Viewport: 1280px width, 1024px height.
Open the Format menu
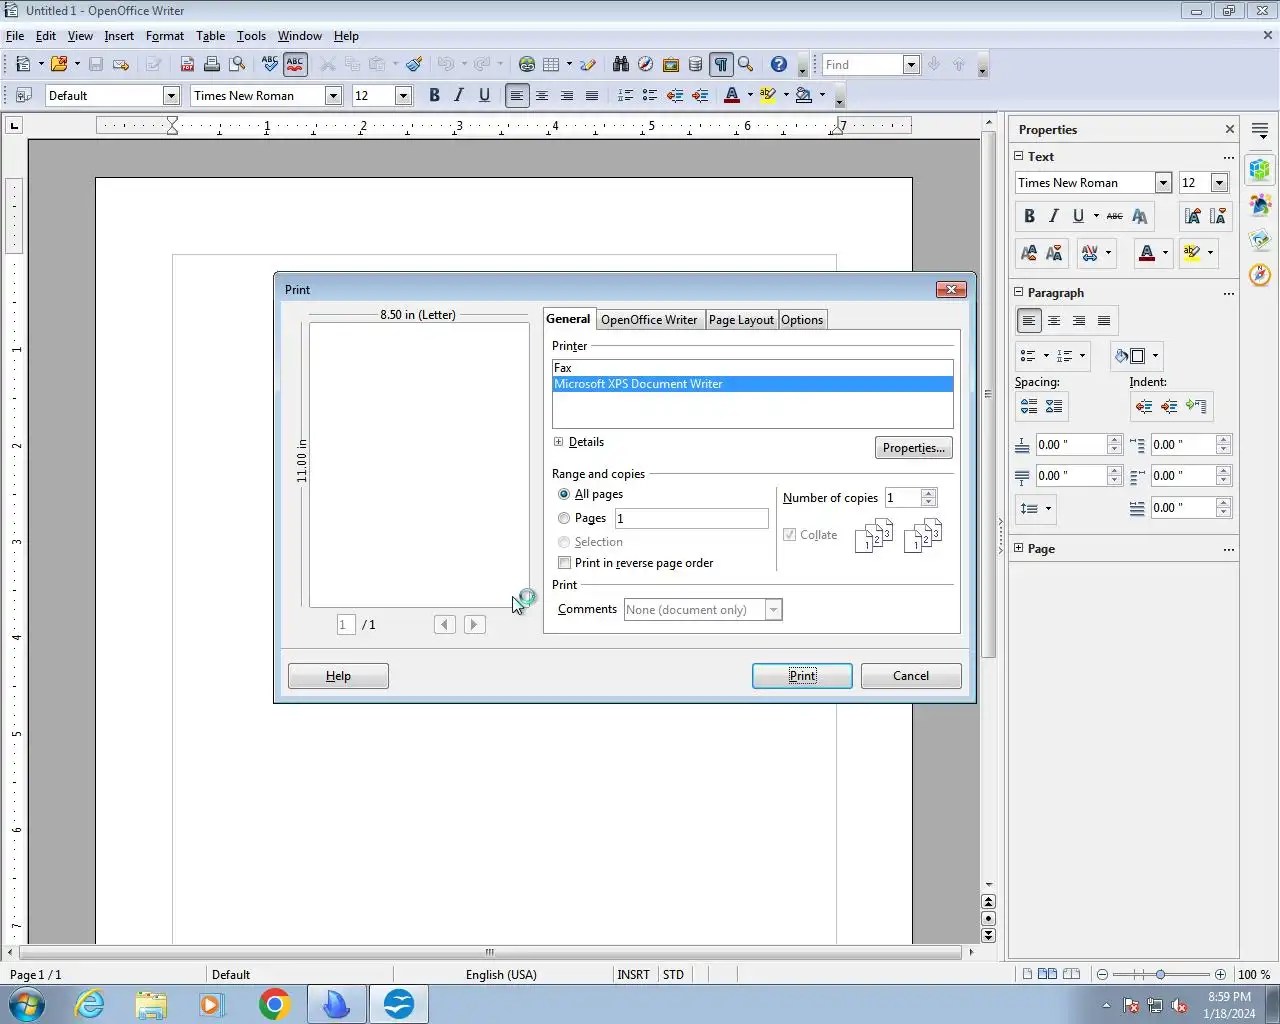coord(165,36)
